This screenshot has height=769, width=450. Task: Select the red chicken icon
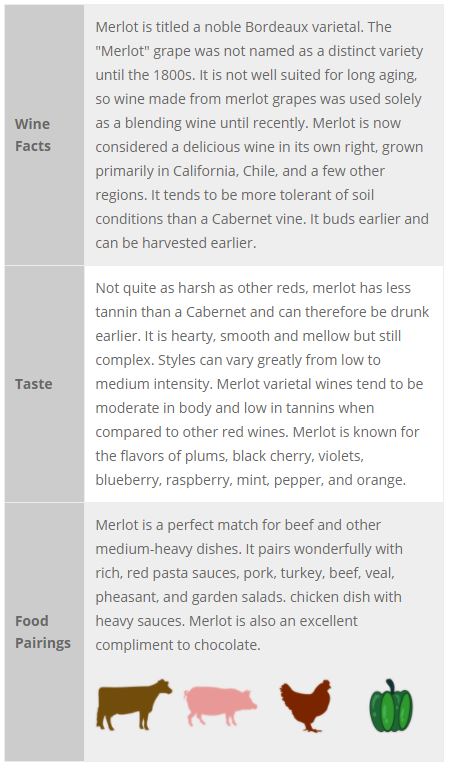click(305, 706)
